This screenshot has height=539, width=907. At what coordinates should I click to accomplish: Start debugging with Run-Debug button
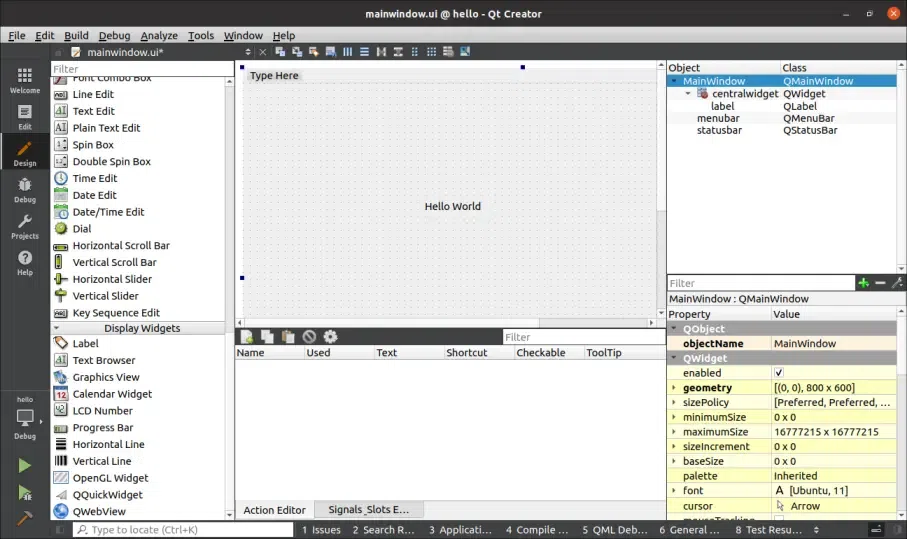[x=24, y=492]
